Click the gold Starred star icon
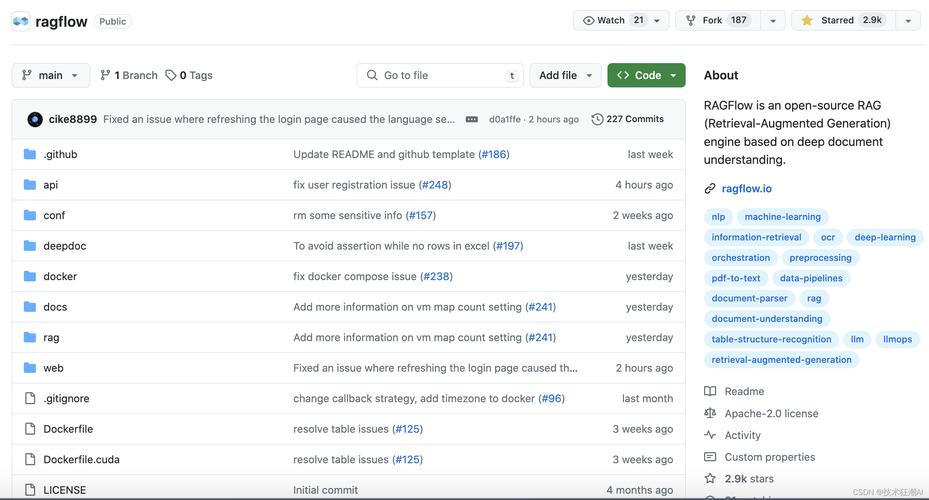Screen dimensions: 929x500 pyautogui.click(x=807, y=20)
